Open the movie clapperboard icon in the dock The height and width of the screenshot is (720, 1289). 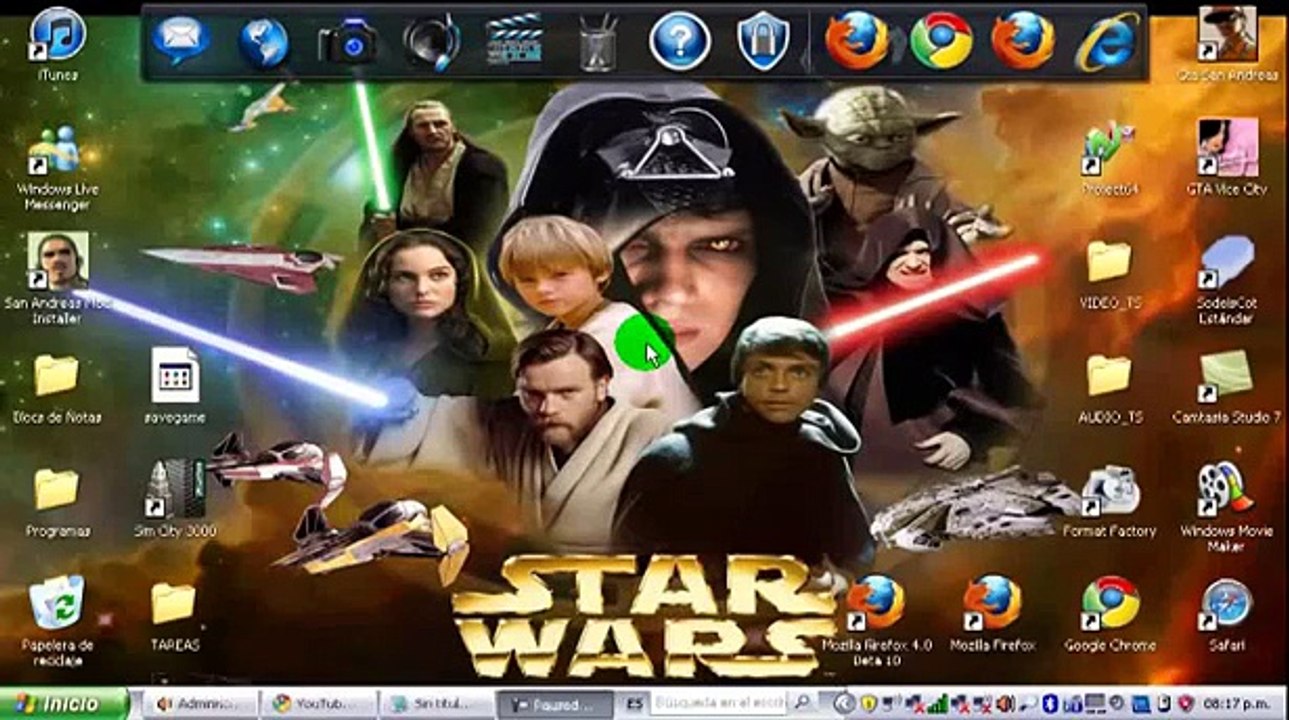[x=514, y=42]
